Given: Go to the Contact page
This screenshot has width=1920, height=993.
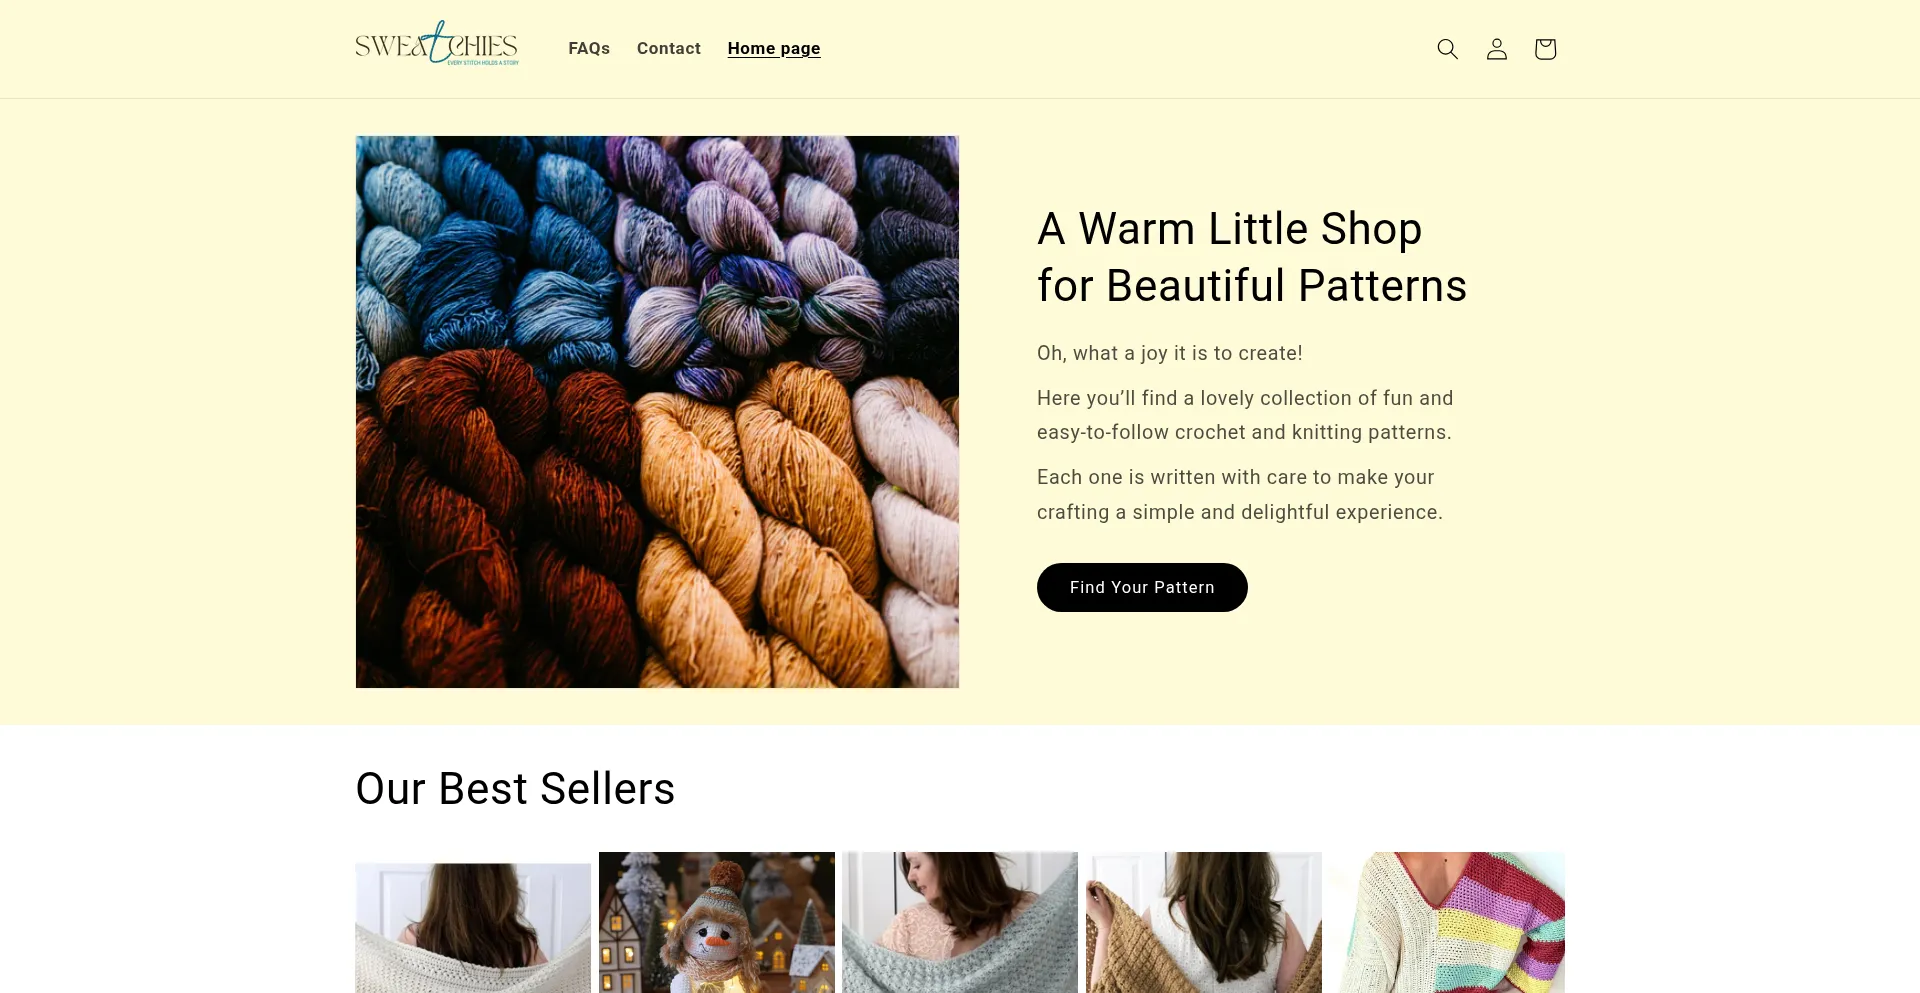Looking at the screenshot, I should pos(669,48).
